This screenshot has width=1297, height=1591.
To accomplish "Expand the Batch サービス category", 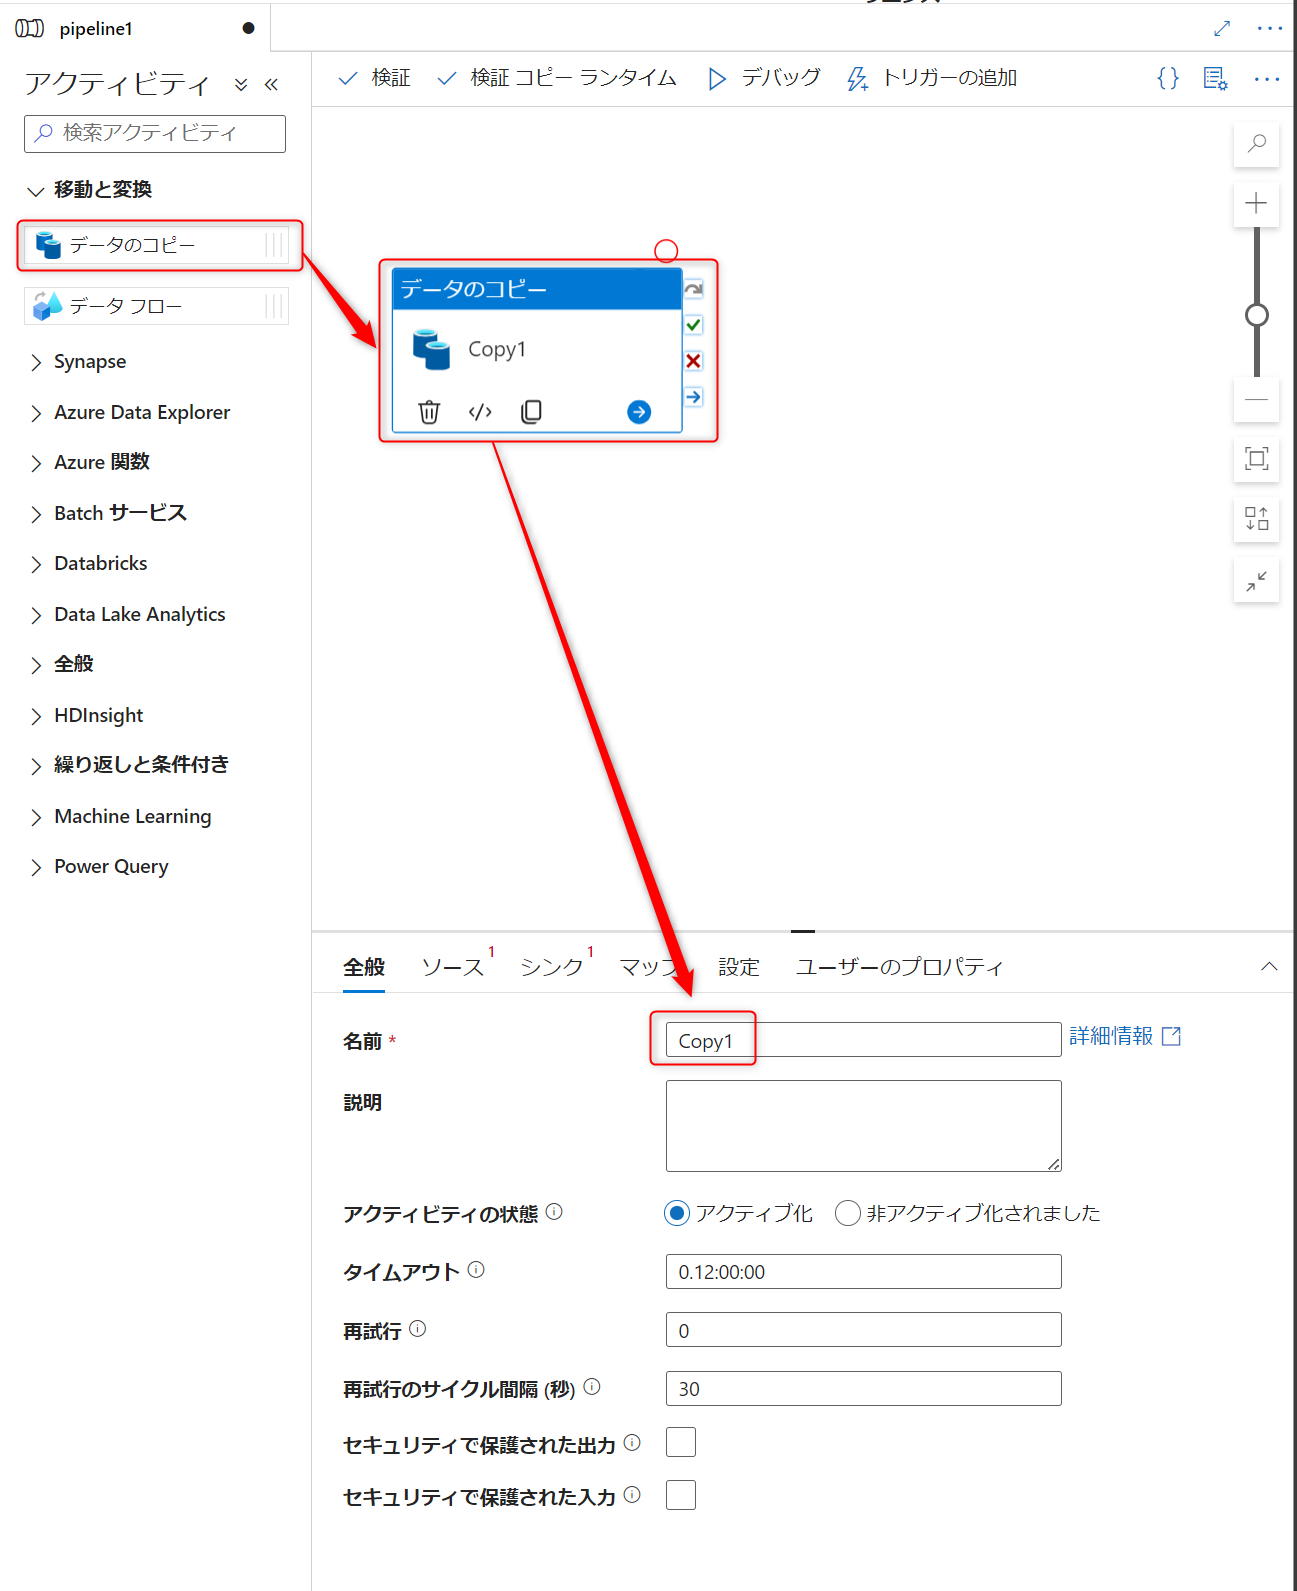I will (x=108, y=514).
